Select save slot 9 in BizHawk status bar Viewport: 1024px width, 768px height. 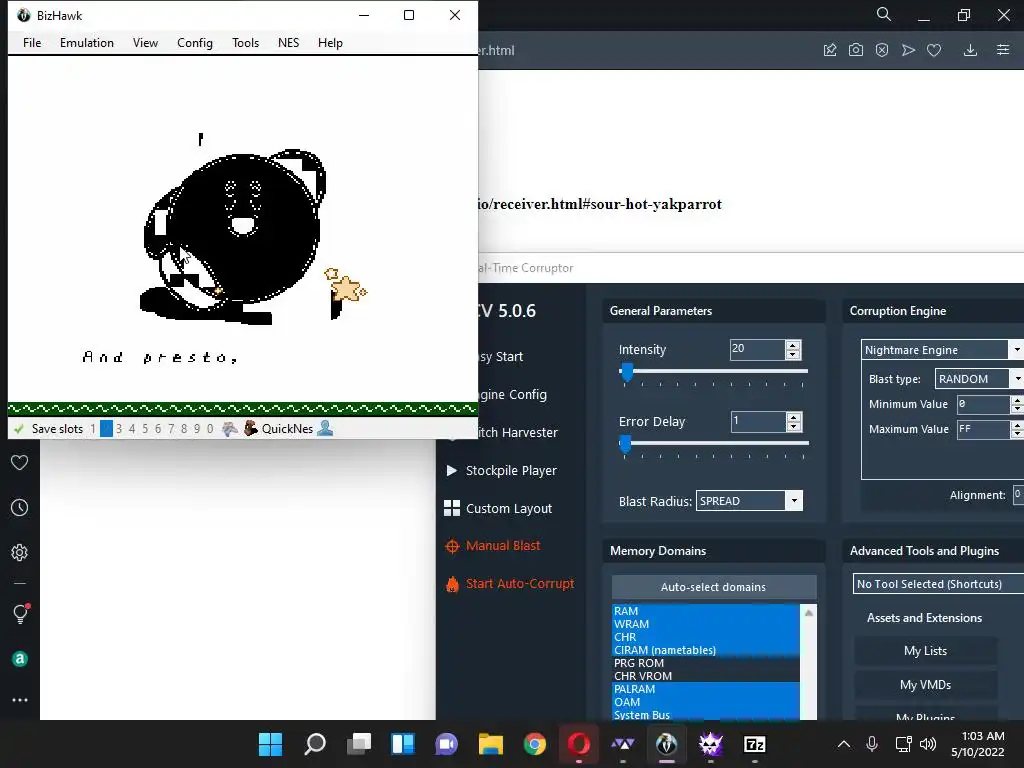[197, 428]
